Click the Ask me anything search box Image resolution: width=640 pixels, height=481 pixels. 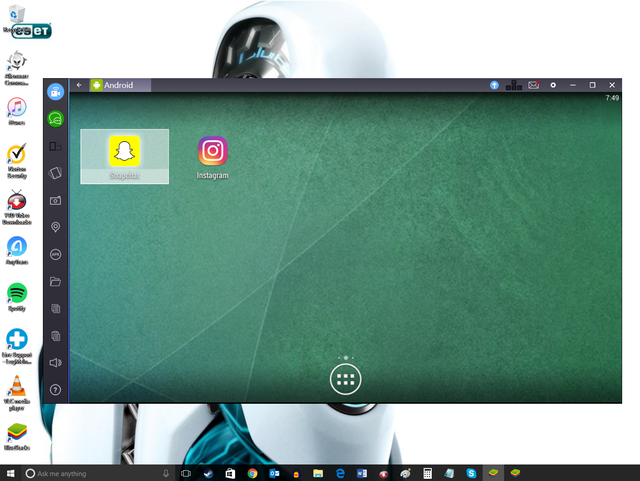[x=97, y=473]
